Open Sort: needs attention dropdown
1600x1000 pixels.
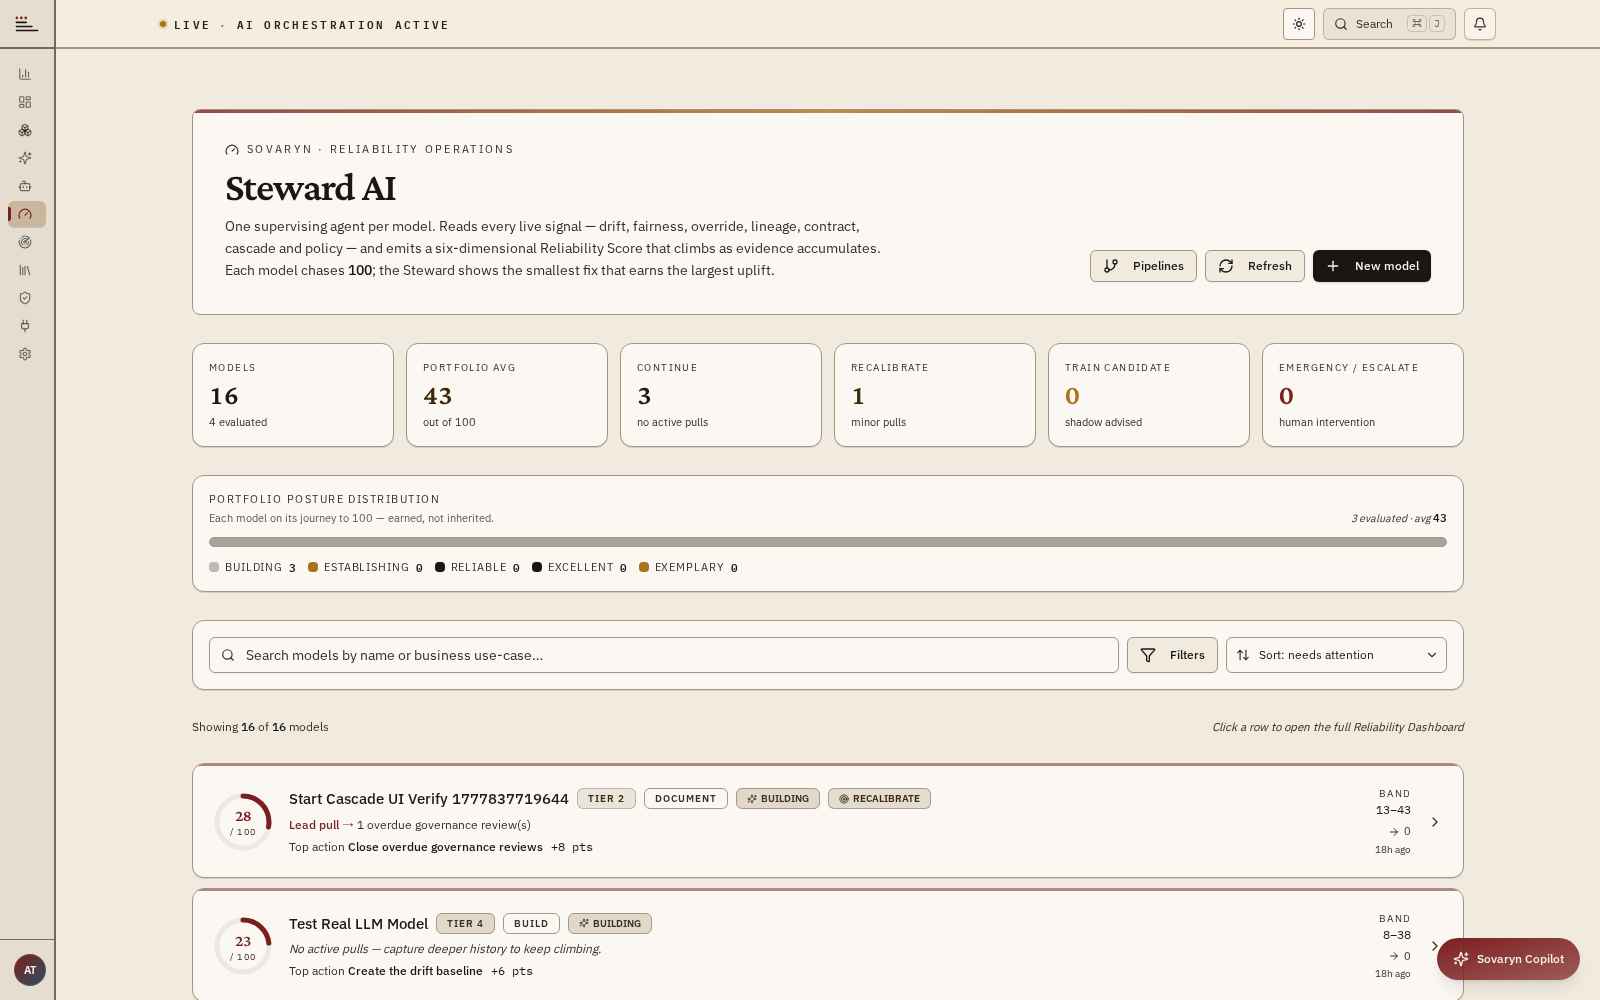coord(1336,655)
